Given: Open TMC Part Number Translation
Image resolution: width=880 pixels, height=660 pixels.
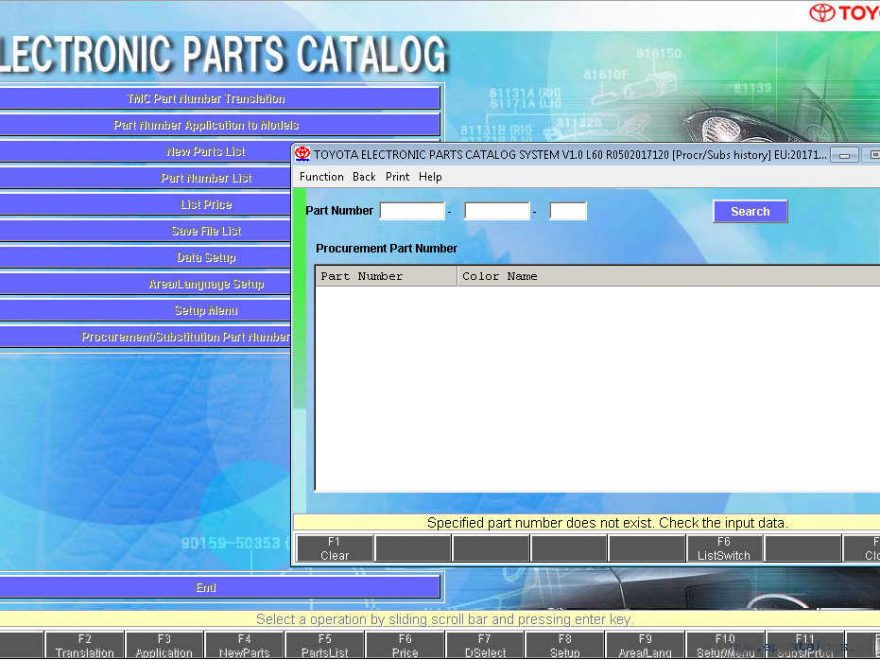Looking at the screenshot, I should click(220, 99).
